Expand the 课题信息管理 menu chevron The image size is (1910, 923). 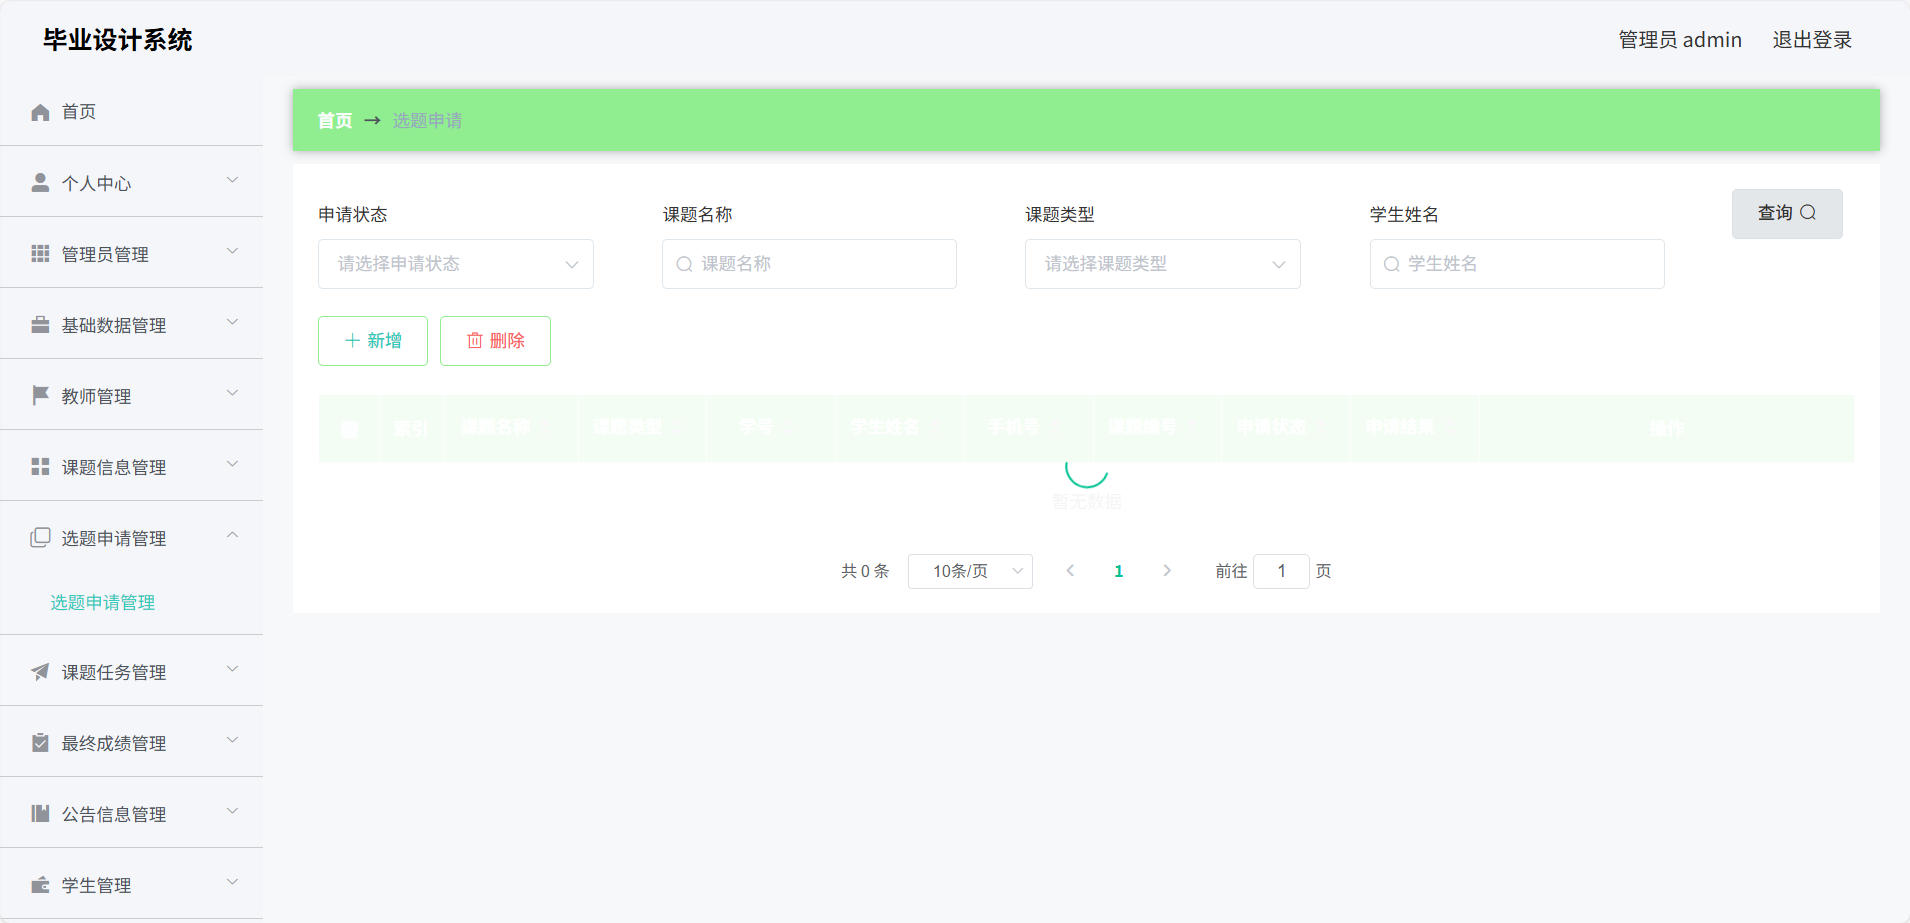coord(232,465)
